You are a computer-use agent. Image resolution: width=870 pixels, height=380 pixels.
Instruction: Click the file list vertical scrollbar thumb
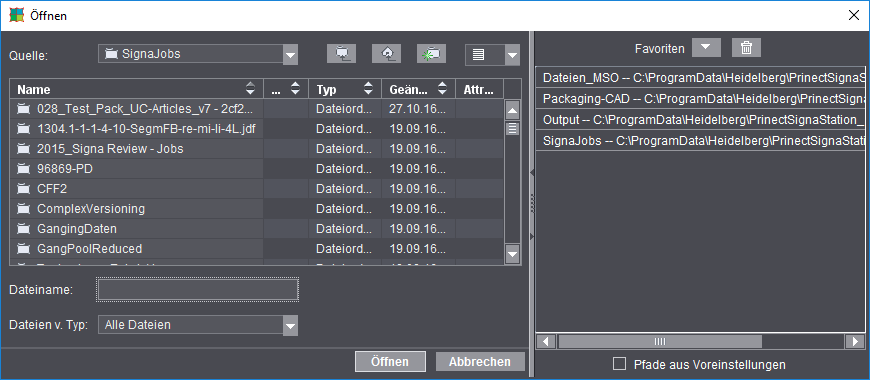point(513,129)
